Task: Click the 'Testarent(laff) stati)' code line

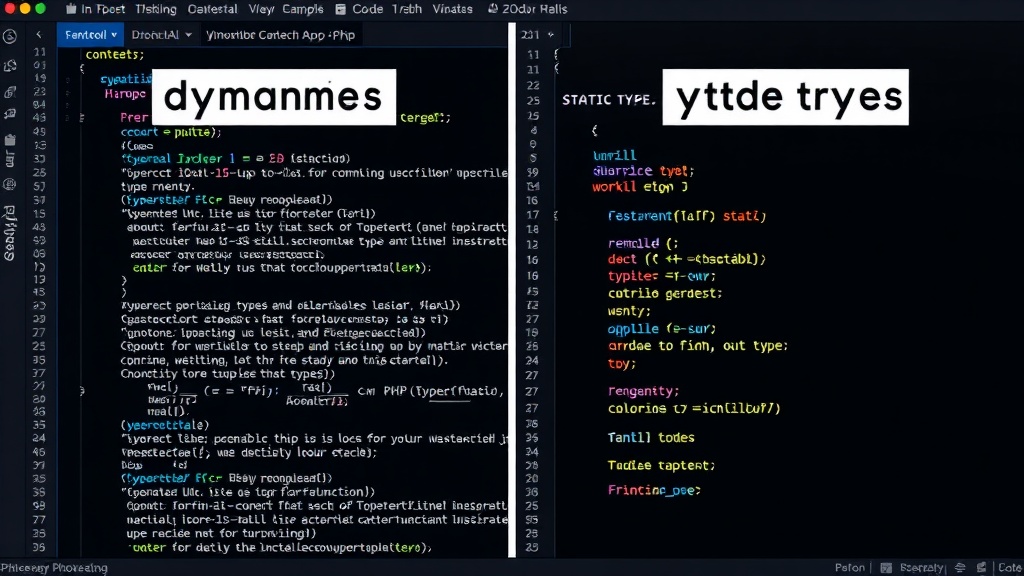Action: pyautogui.click(x=686, y=216)
